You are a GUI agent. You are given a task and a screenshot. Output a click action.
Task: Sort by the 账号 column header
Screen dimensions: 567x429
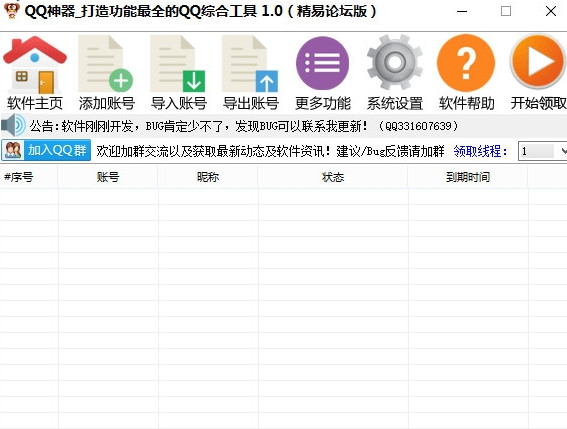108,177
